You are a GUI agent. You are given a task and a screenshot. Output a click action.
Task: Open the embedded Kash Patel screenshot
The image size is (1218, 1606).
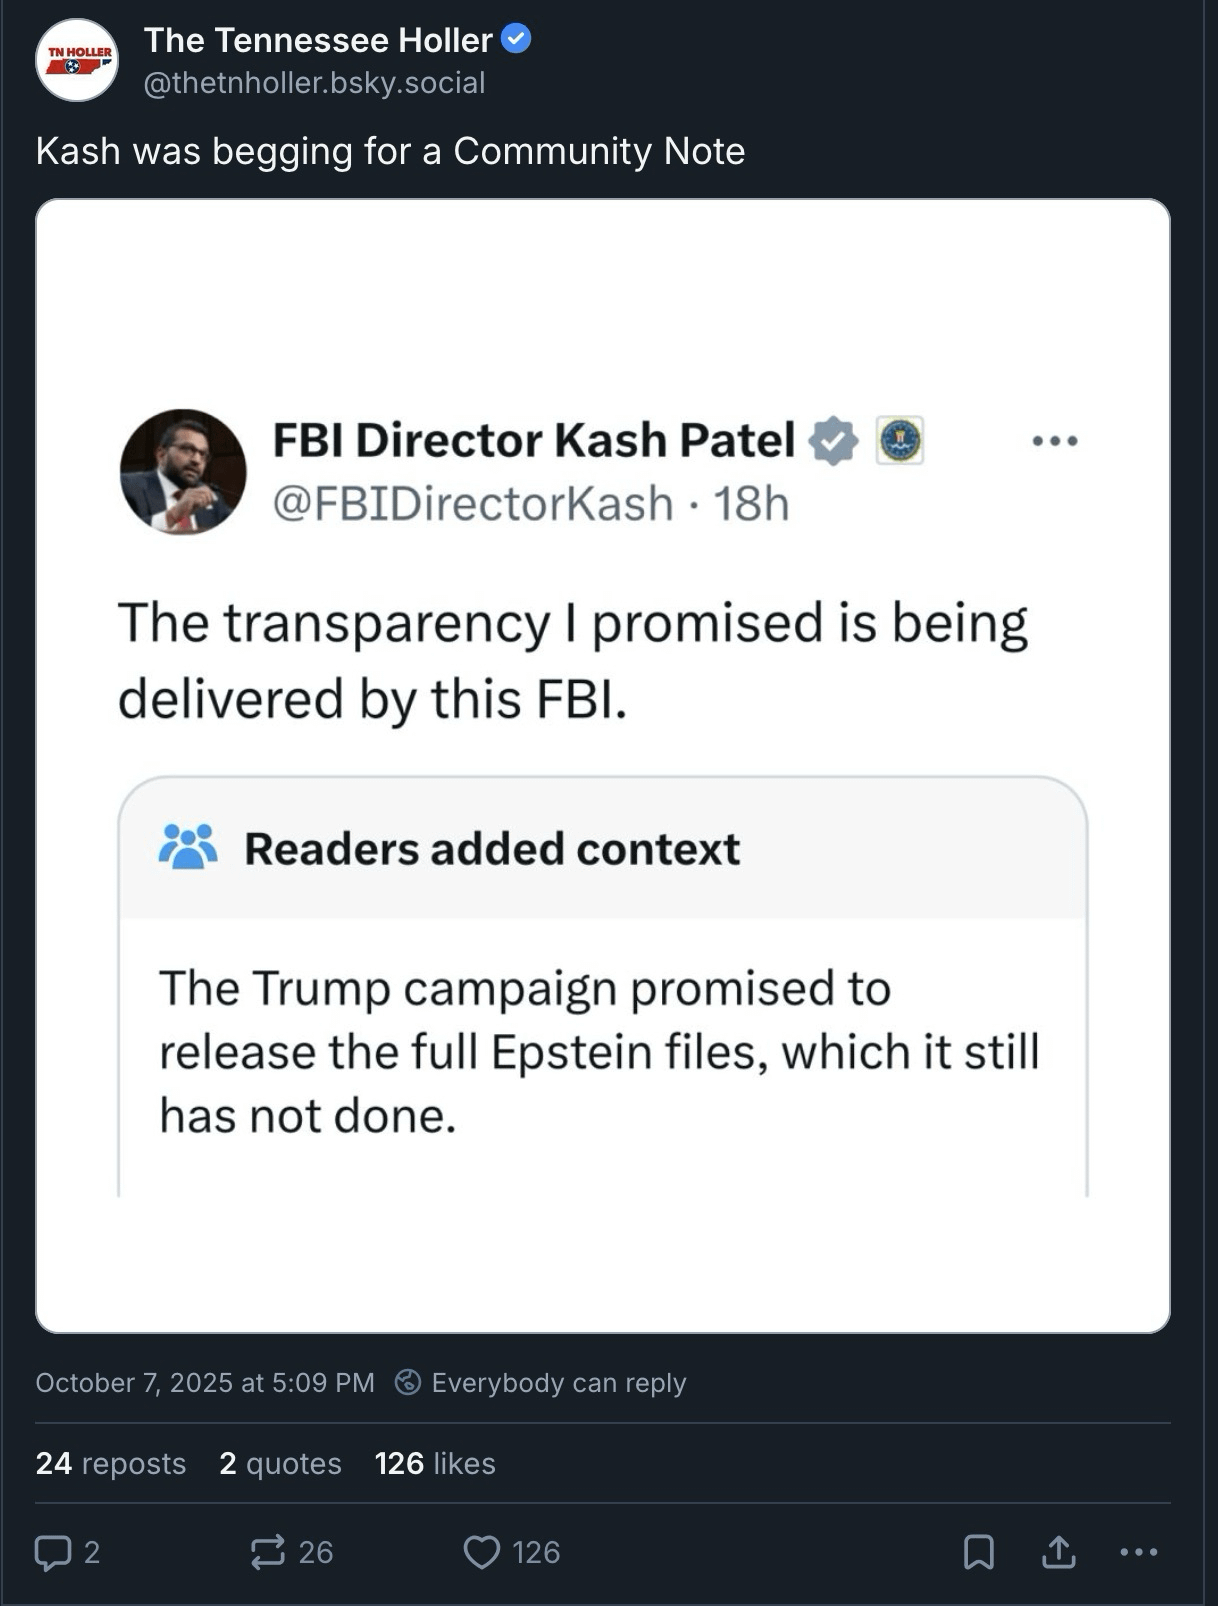603,765
